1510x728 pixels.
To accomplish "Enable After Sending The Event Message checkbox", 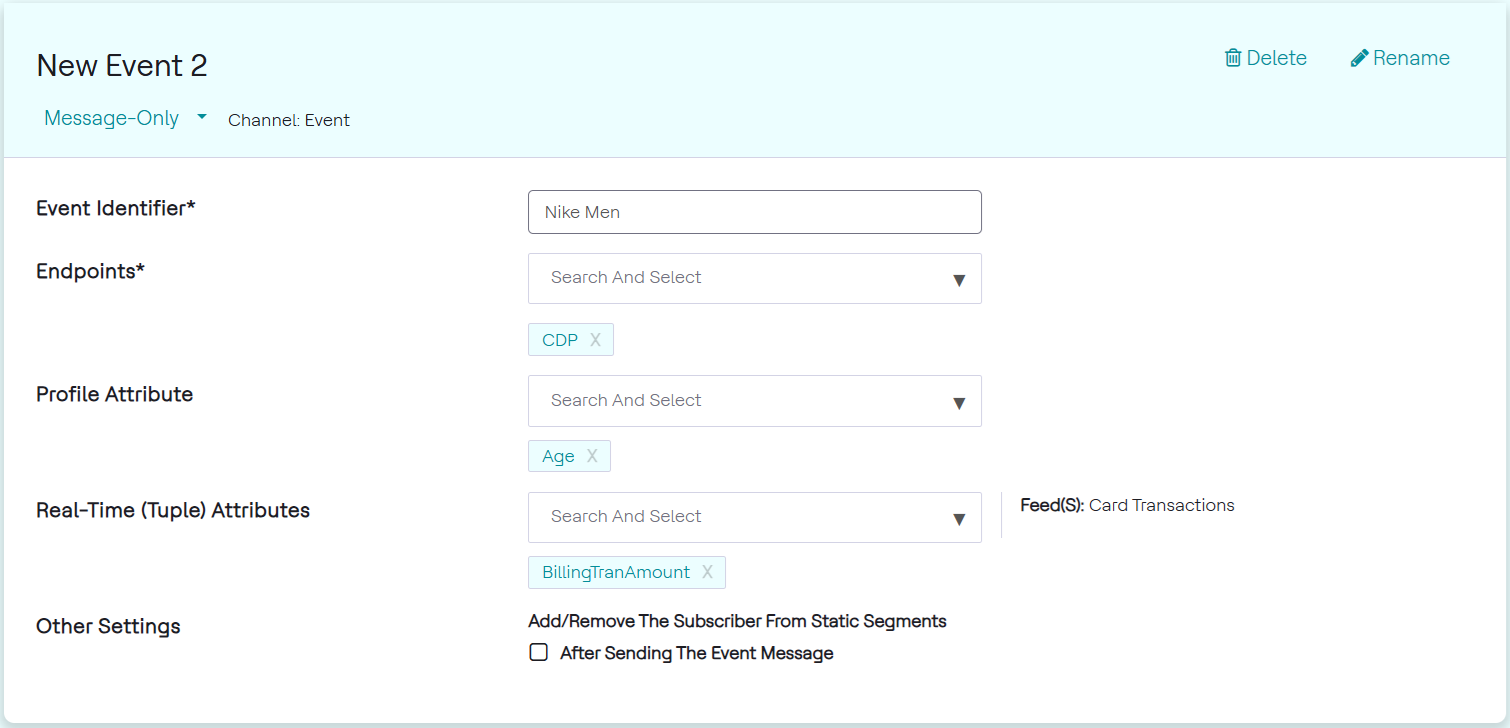I will tap(539, 653).
